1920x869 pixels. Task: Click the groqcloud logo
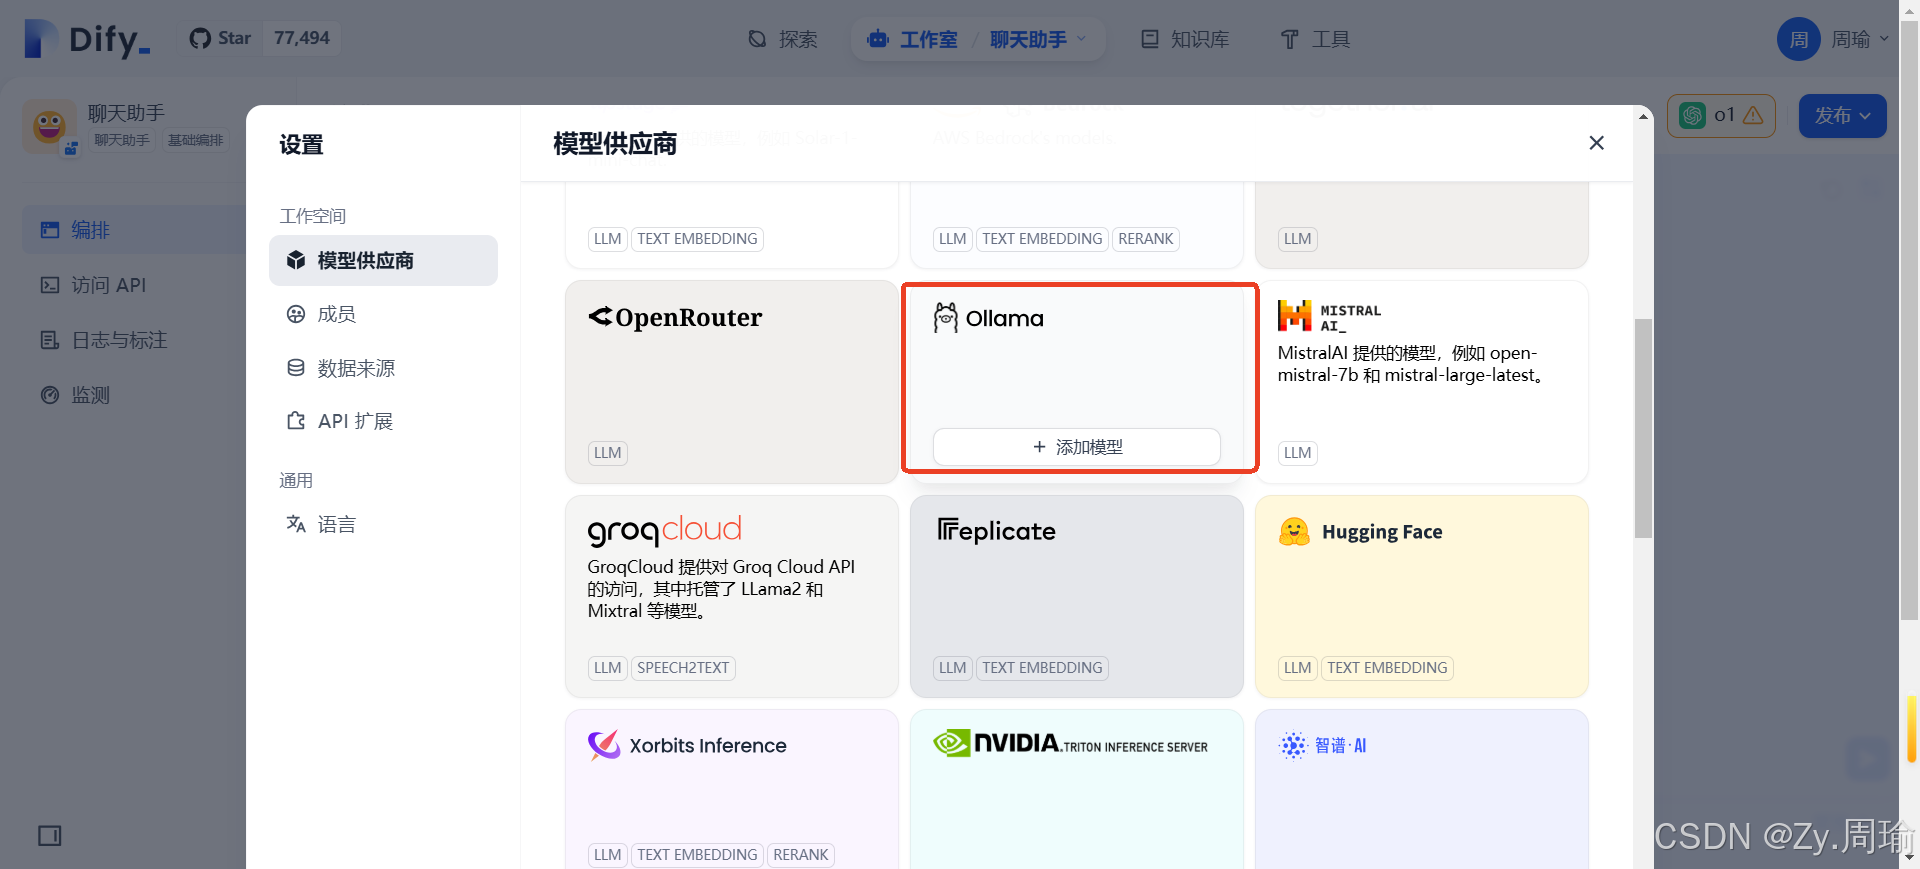click(665, 530)
